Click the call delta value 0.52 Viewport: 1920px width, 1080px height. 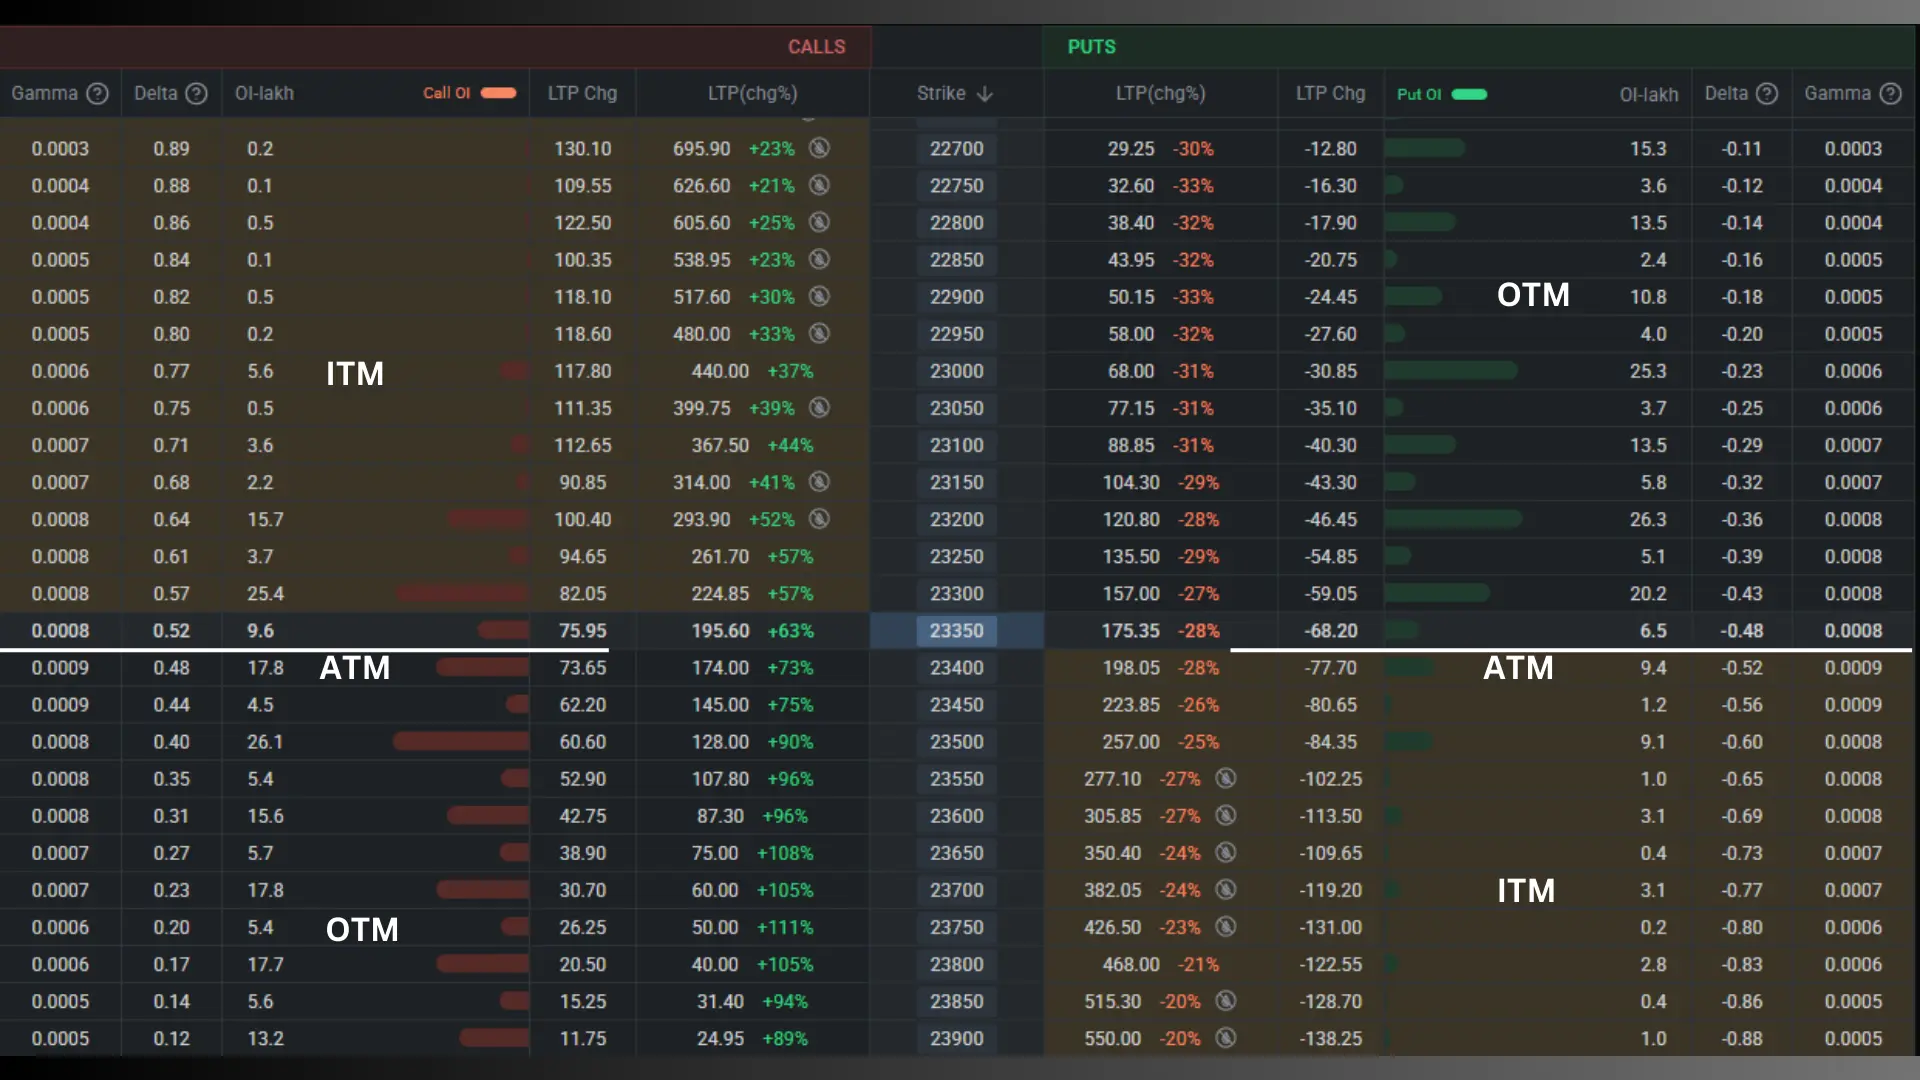coord(171,631)
